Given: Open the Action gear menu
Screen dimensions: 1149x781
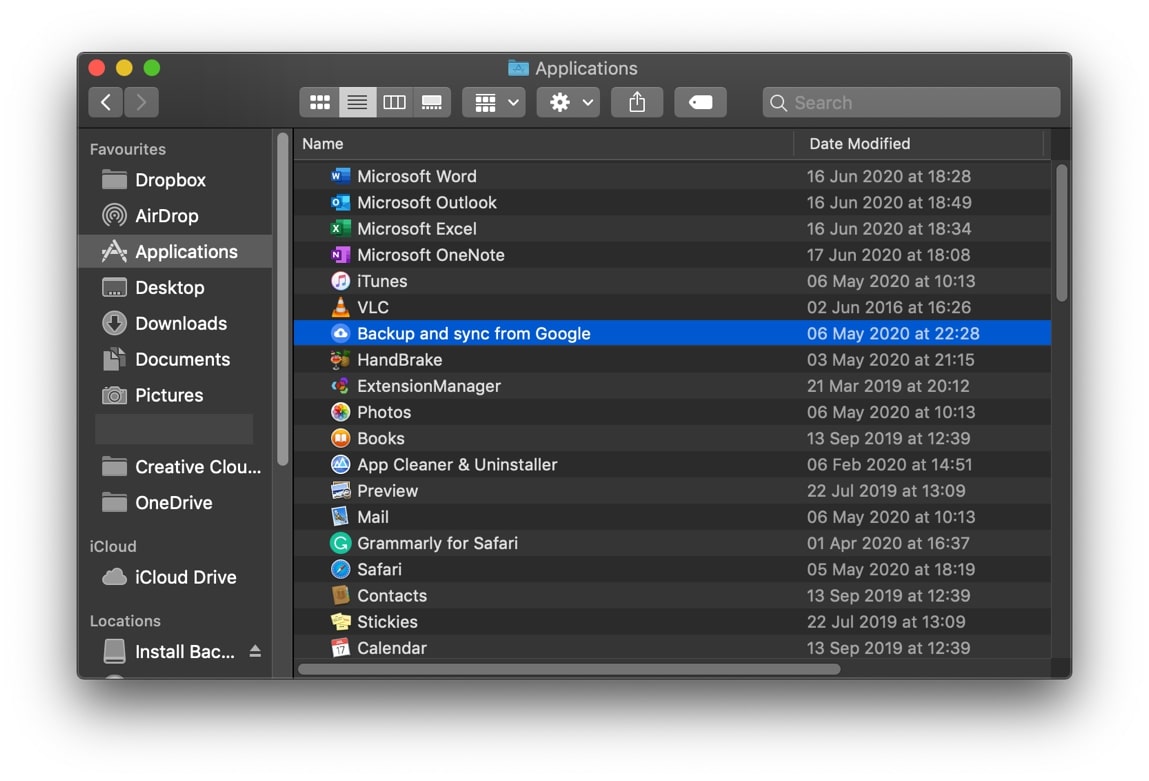Looking at the screenshot, I should (x=567, y=101).
